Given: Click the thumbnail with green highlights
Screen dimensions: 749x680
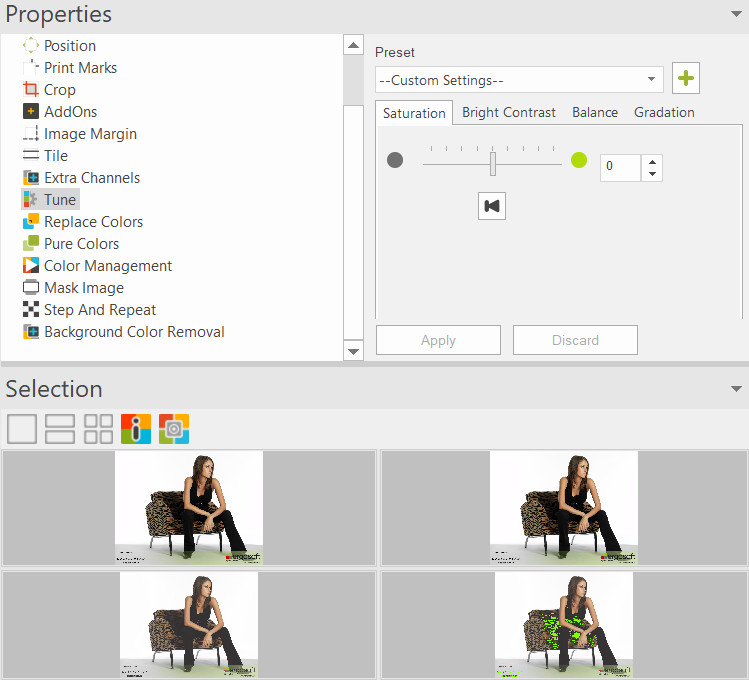Looking at the screenshot, I should coord(564,625).
